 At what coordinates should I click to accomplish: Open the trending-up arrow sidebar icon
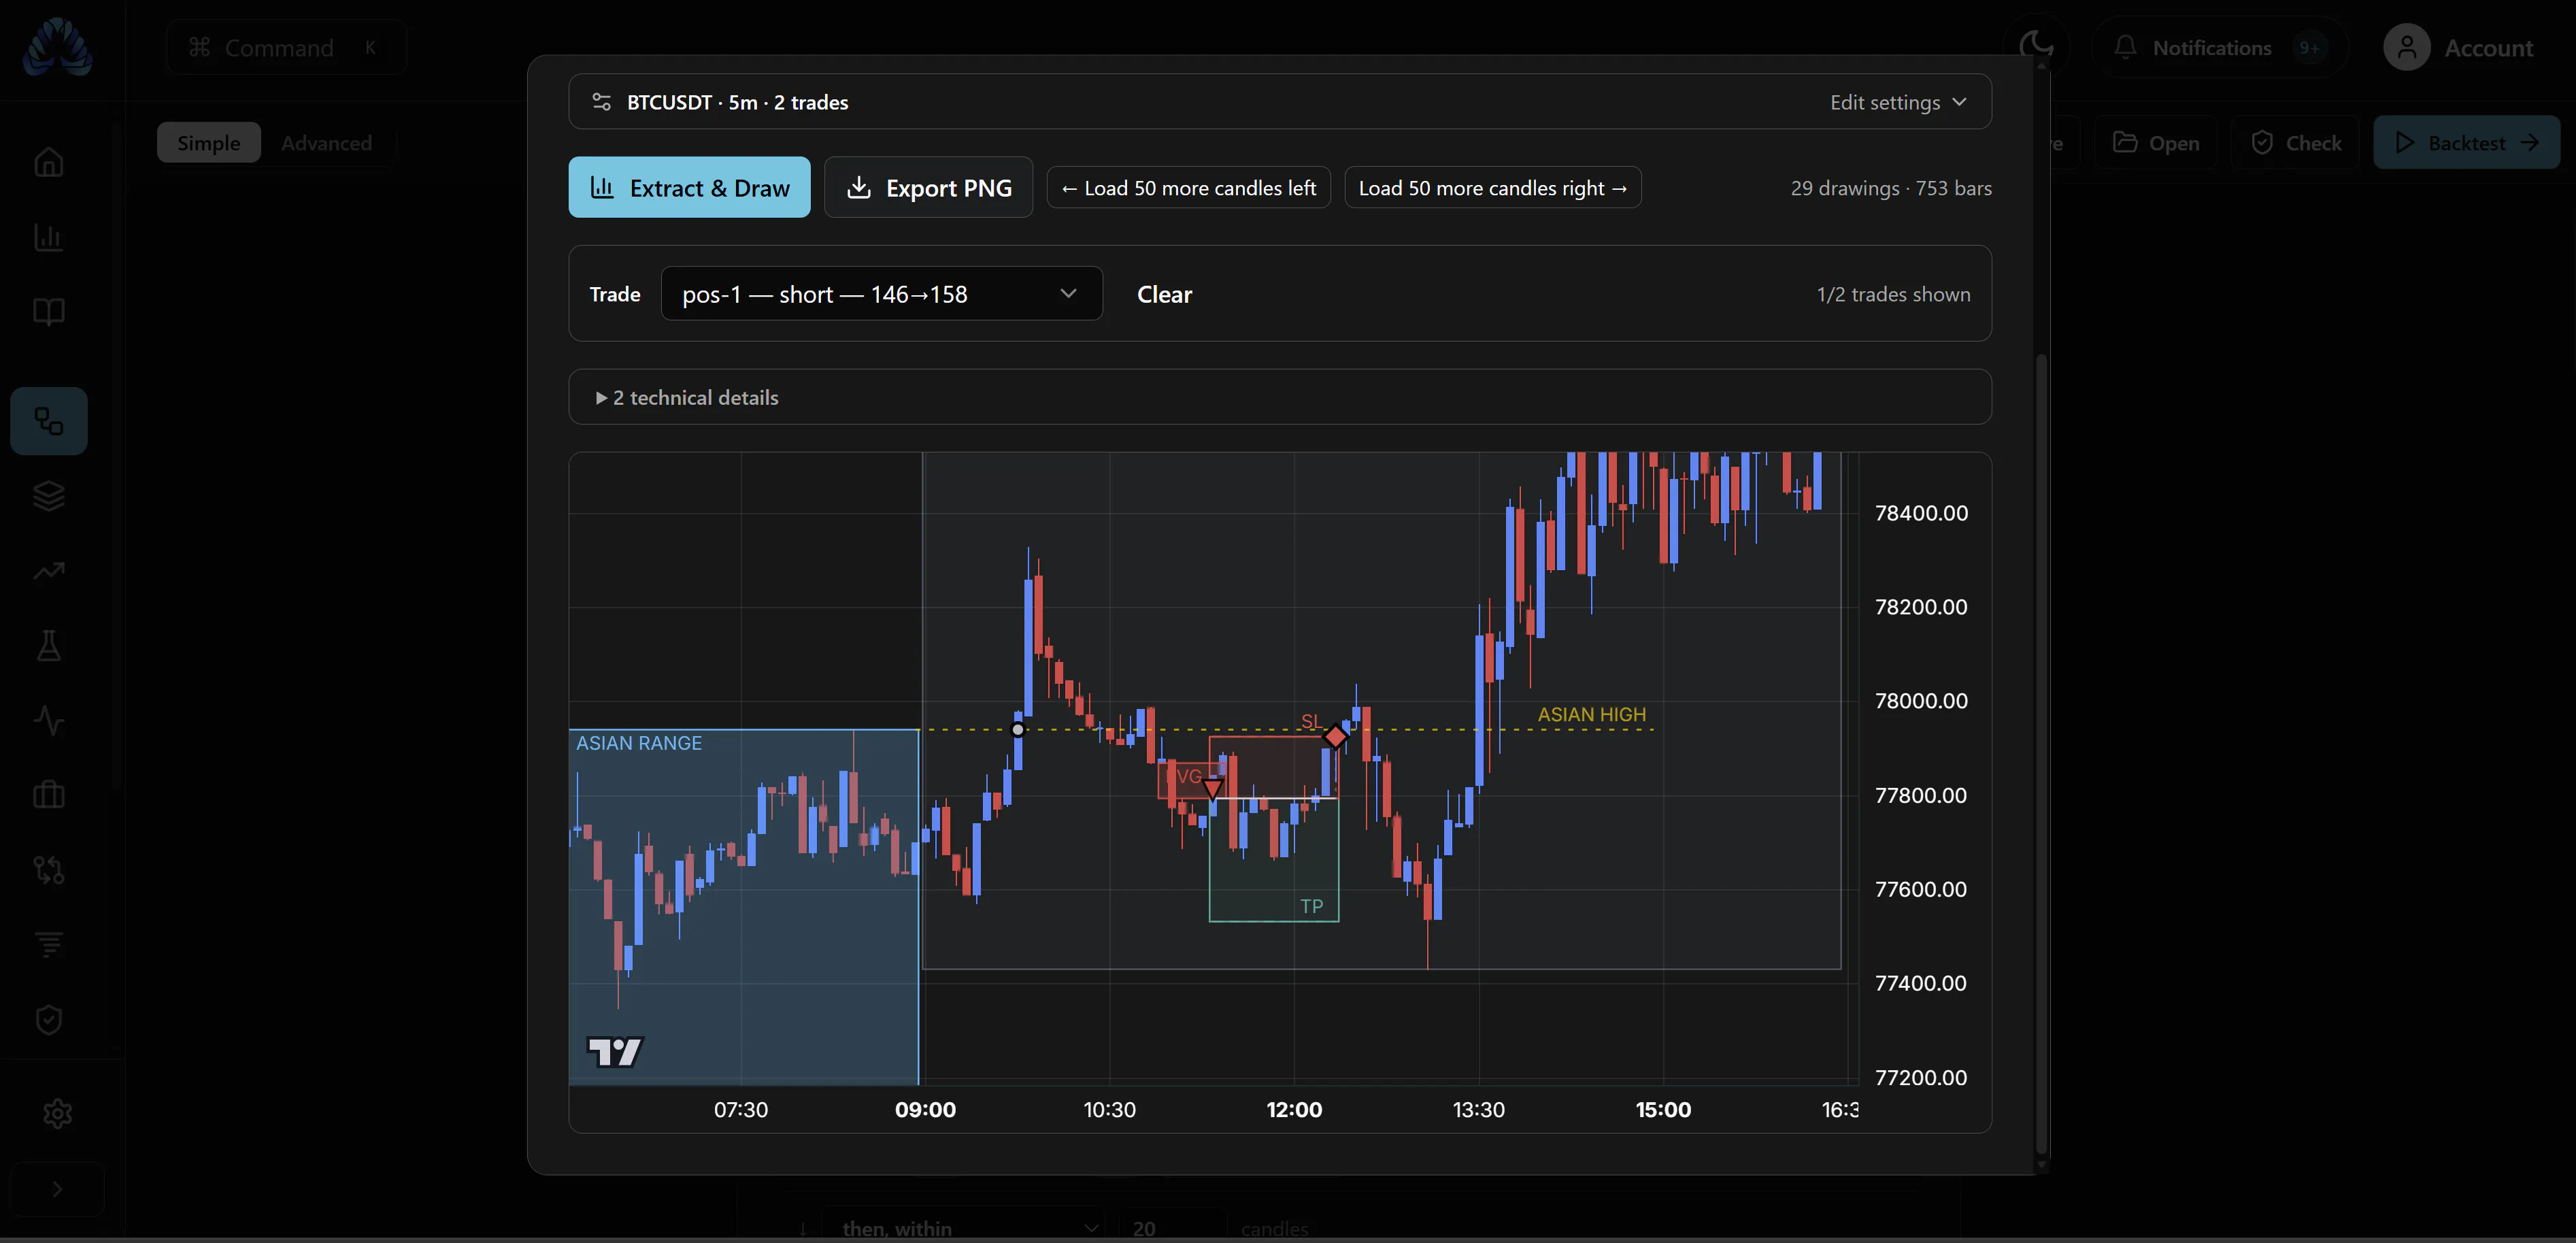coord(49,571)
